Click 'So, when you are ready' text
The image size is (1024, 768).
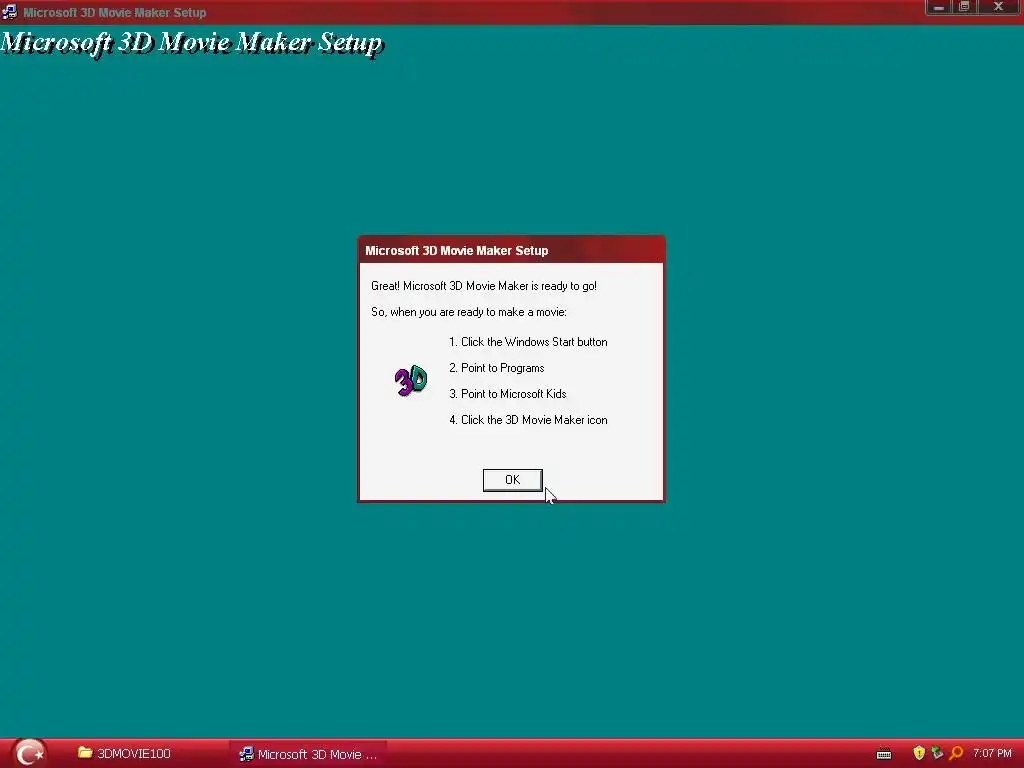(x=469, y=312)
